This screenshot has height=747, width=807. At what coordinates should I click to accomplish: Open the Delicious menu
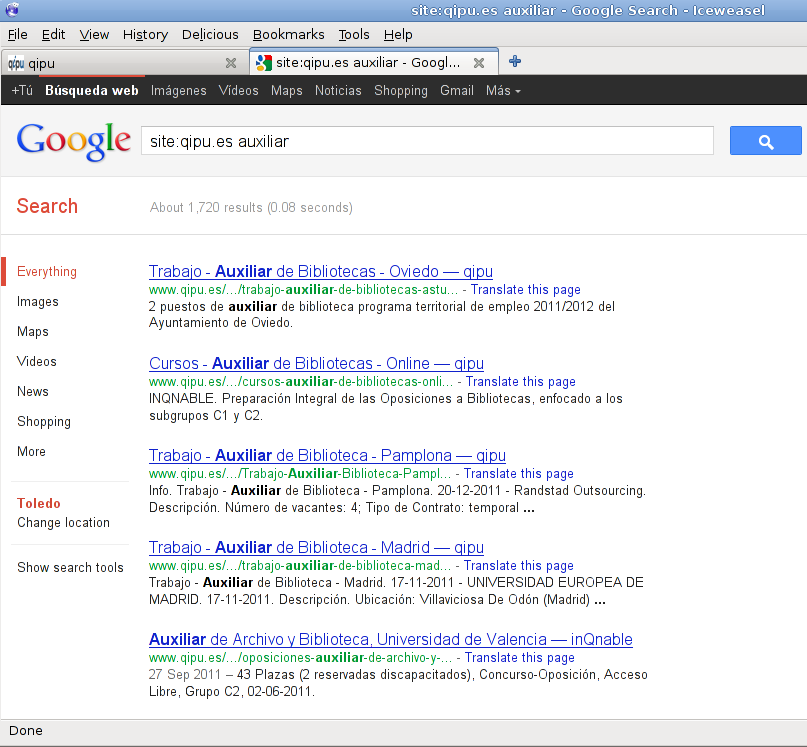210,34
